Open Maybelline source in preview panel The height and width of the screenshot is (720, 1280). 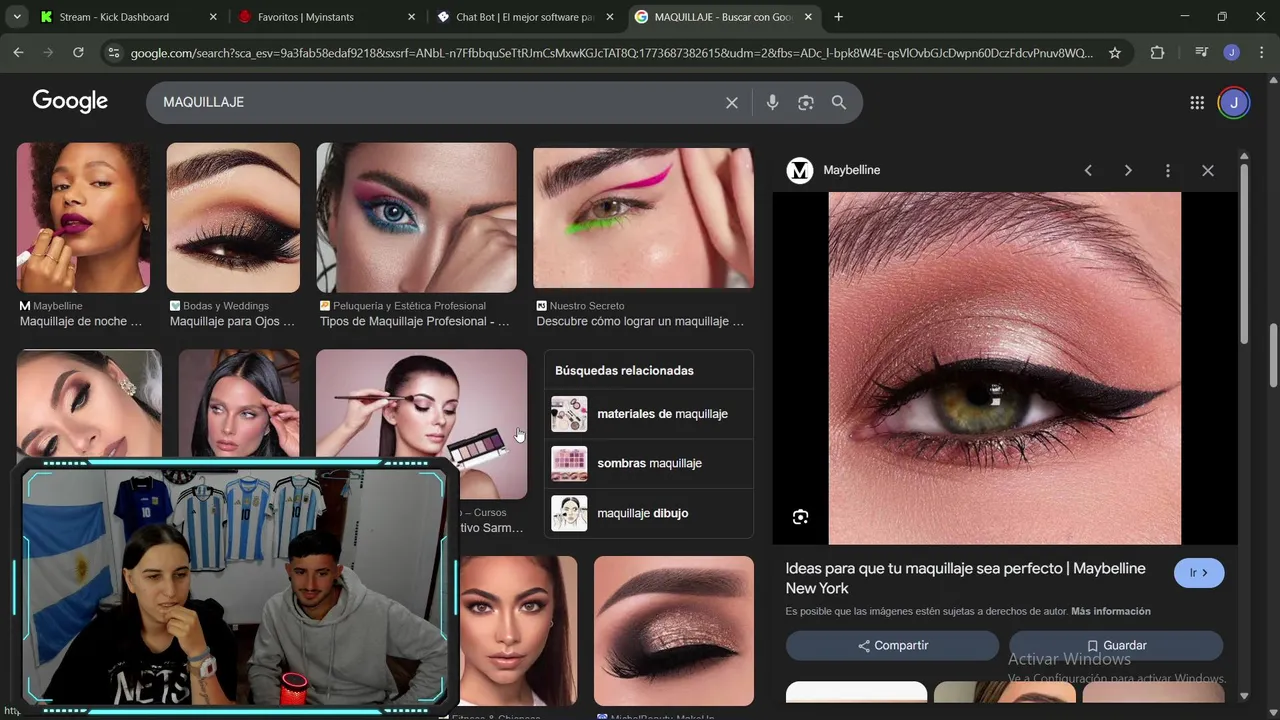pyautogui.click(x=833, y=170)
